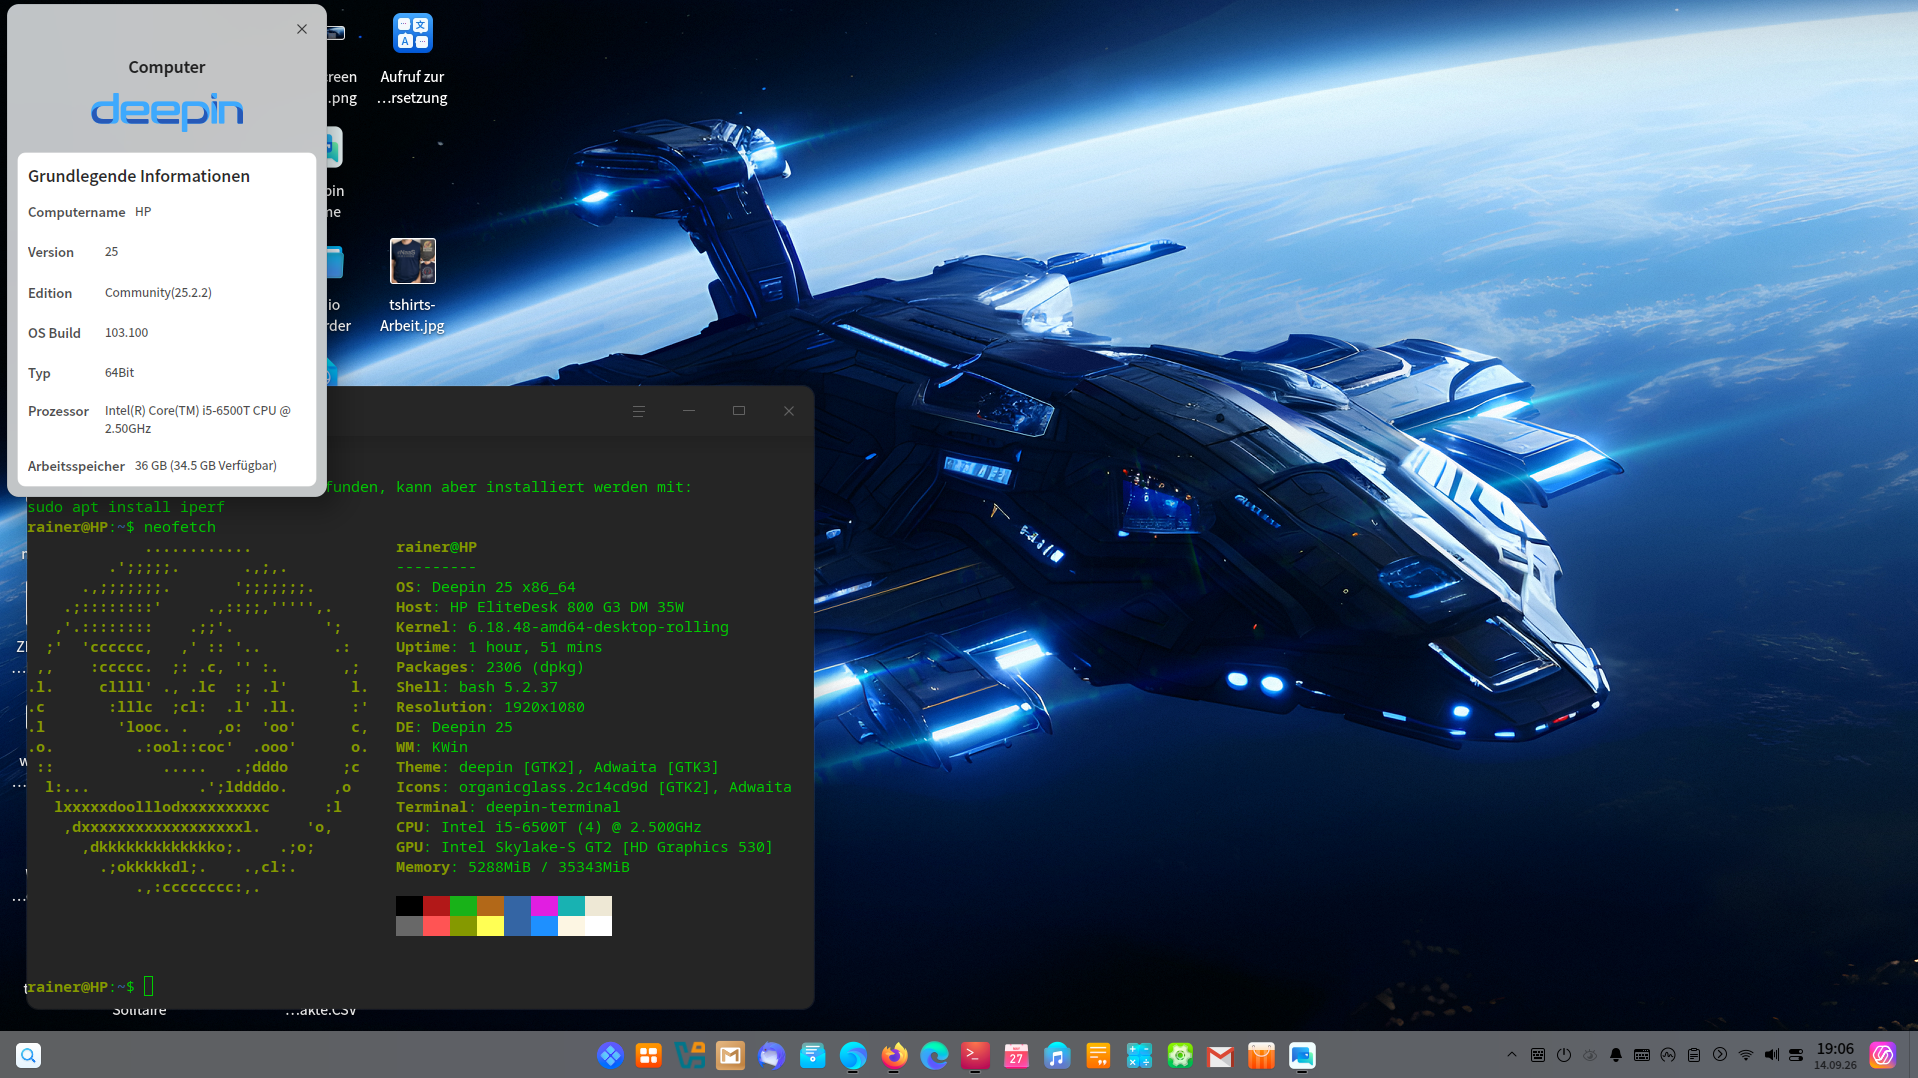Open the AI assistant icon at dock end
Screen dimensions: 1918x1078
pyautogui.click(x=1883, y=1055)
